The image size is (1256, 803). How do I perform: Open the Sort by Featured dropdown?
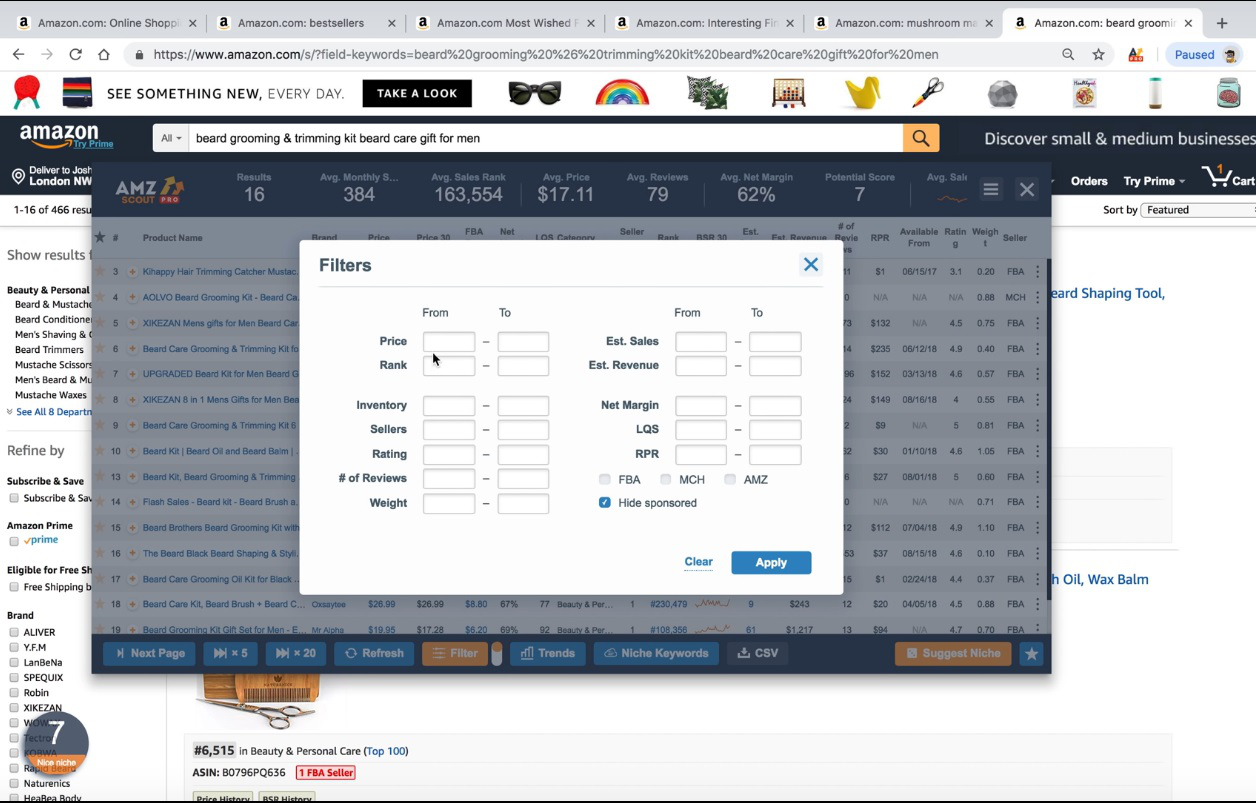[x=1199, y=210]
